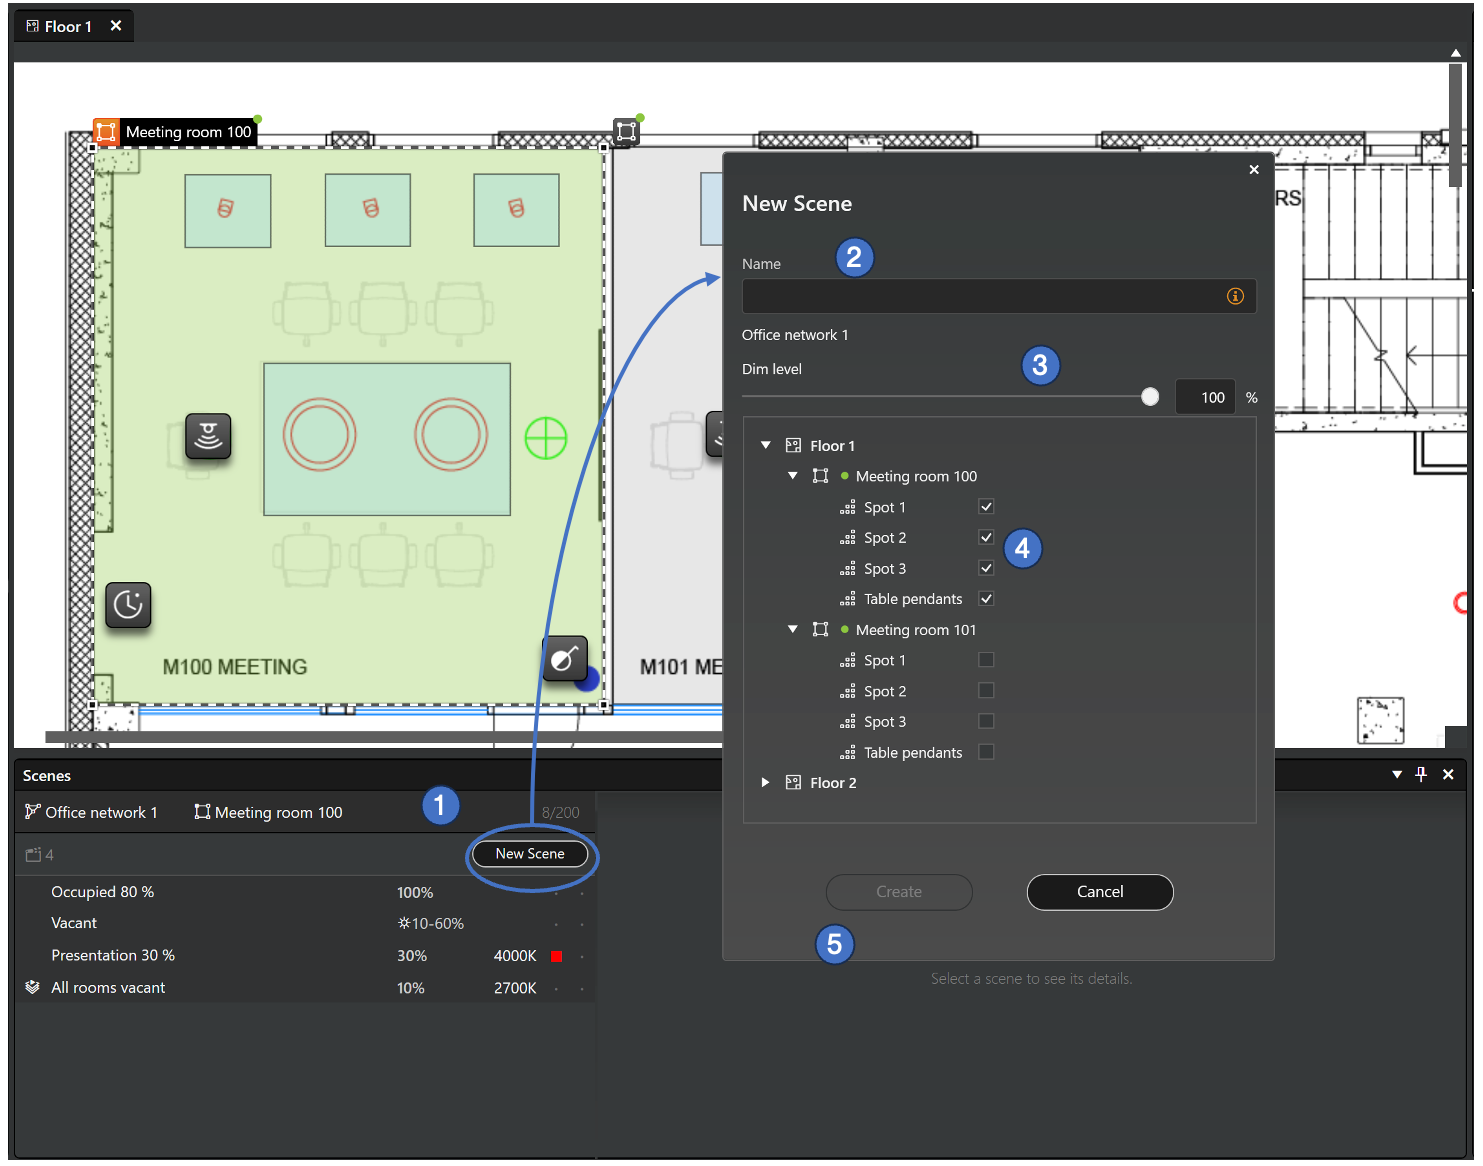Select the Vacant scene row
This screenshot has height=1166, width=1483.
[x=305, y=923]
